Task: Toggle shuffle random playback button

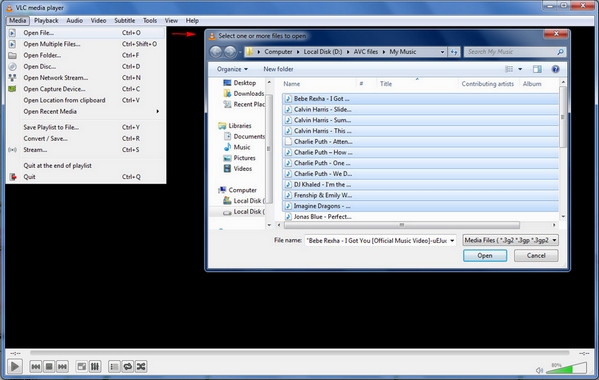Action: [141, 367]
